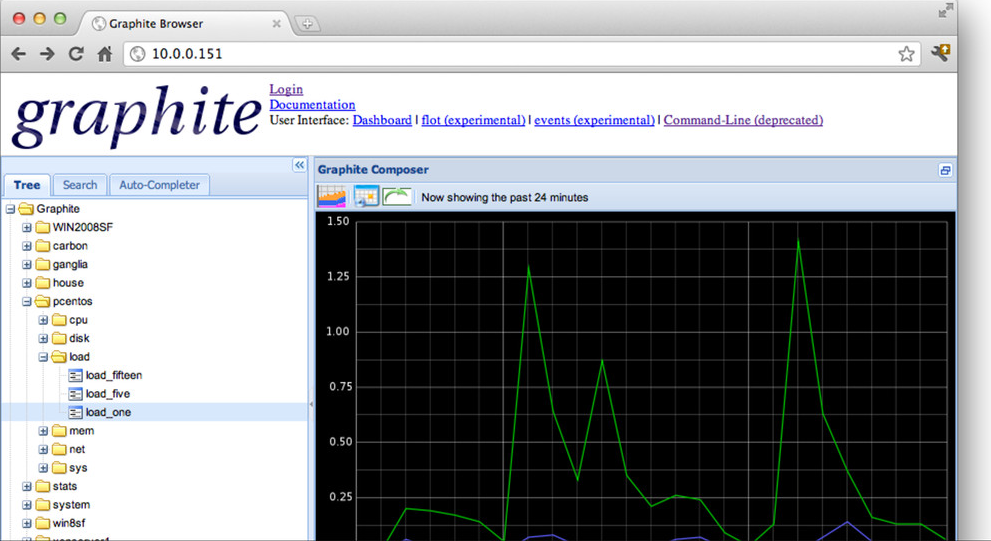Image resolution: width=991 pixels, height=541 pixels.
Task: Click the WIN2008SF folder icon
Action: point(42,227)
